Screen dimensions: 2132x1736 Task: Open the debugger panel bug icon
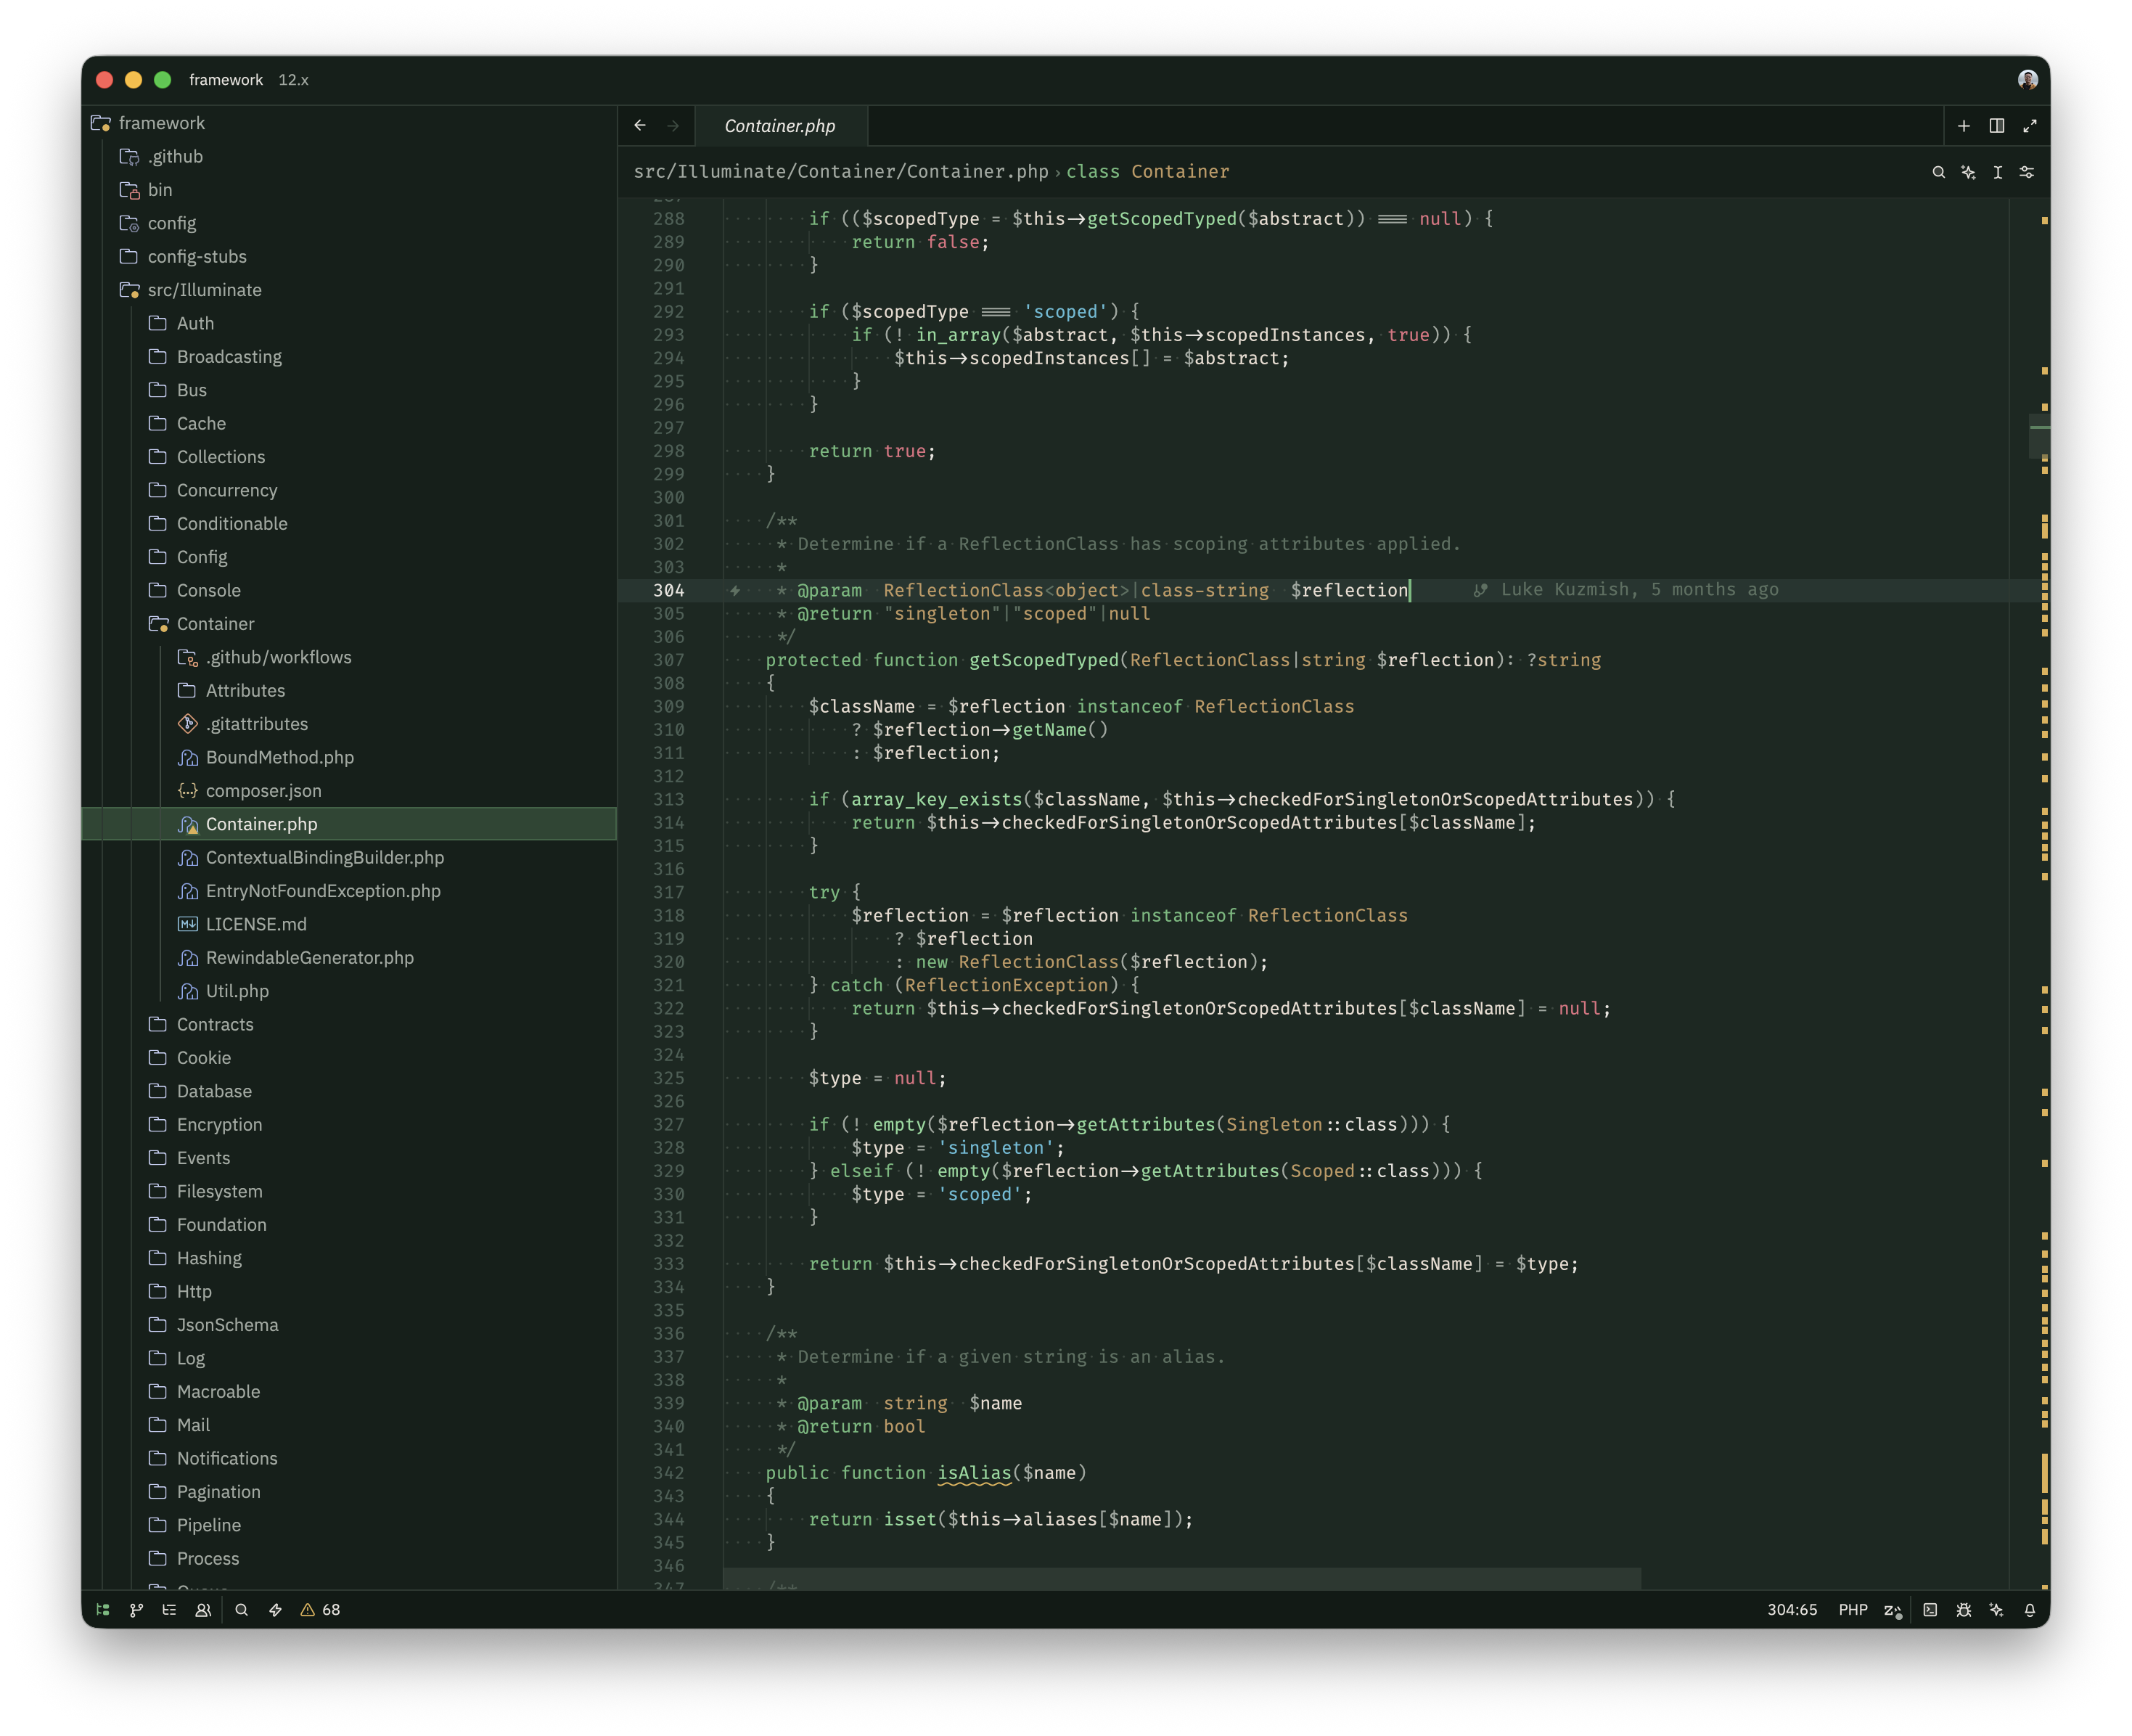coord(1963,1610)
